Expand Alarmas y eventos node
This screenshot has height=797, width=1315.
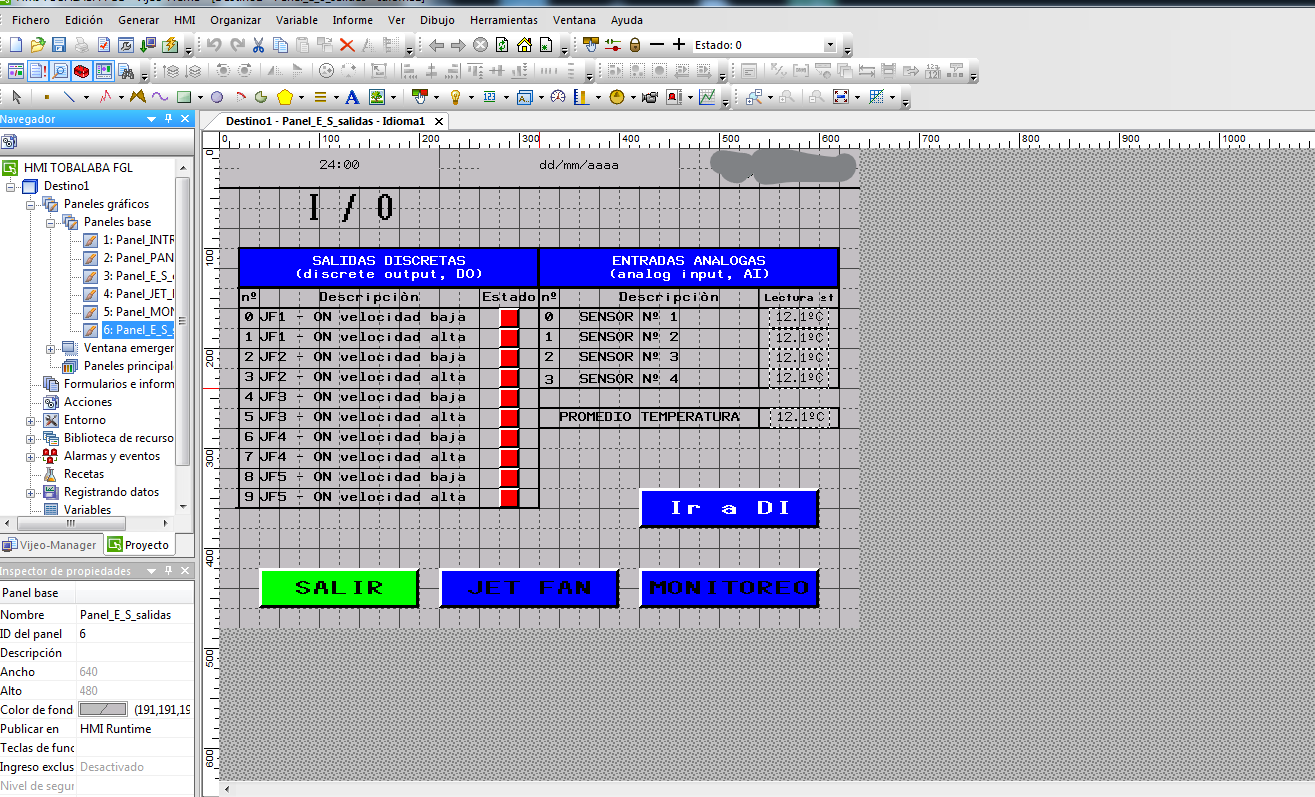31,456
